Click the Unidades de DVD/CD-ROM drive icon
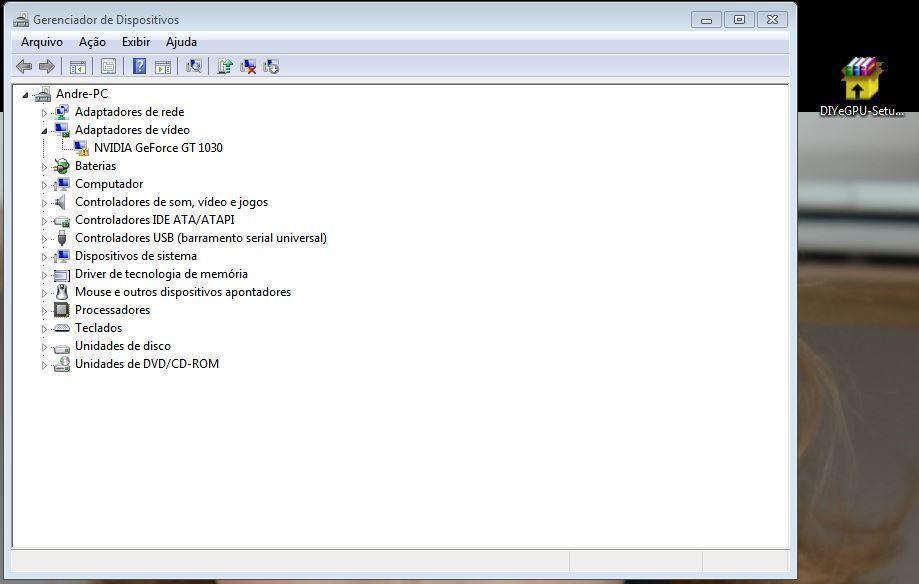The height and width of the screenshot is (584, 919). [x=62, y=364]
